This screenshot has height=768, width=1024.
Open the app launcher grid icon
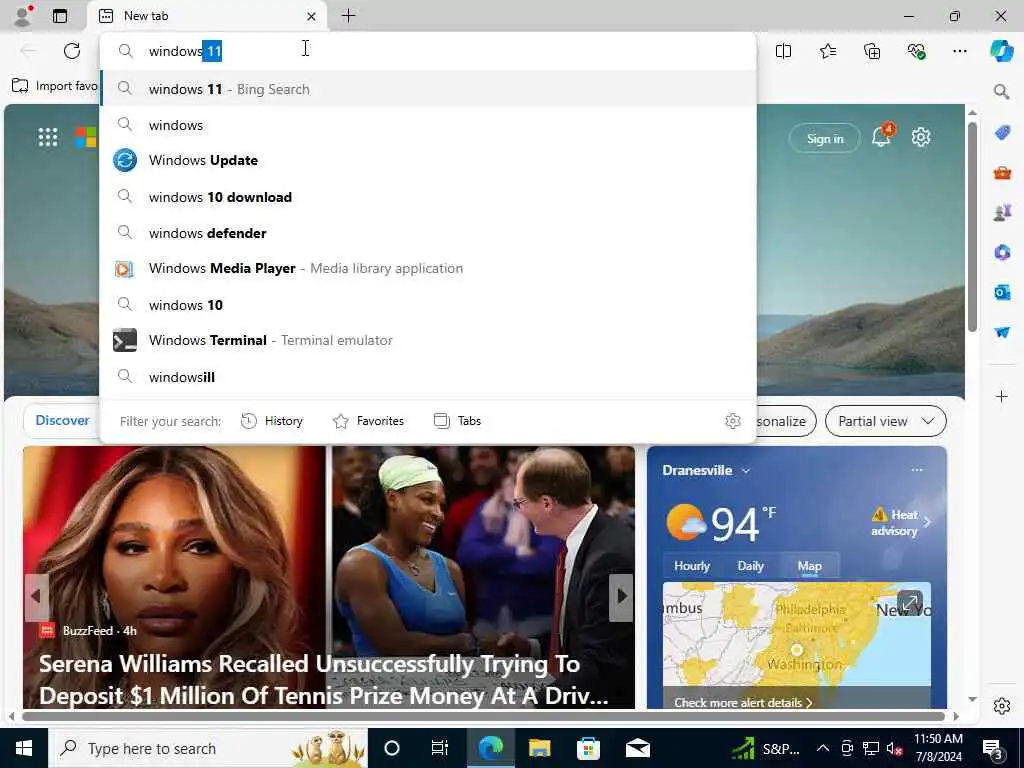48,137
